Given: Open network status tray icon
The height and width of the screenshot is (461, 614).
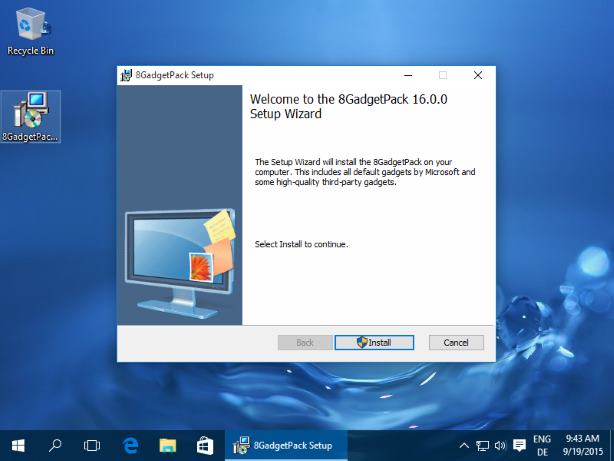Looking at the screenshot, I should [482, 445].
